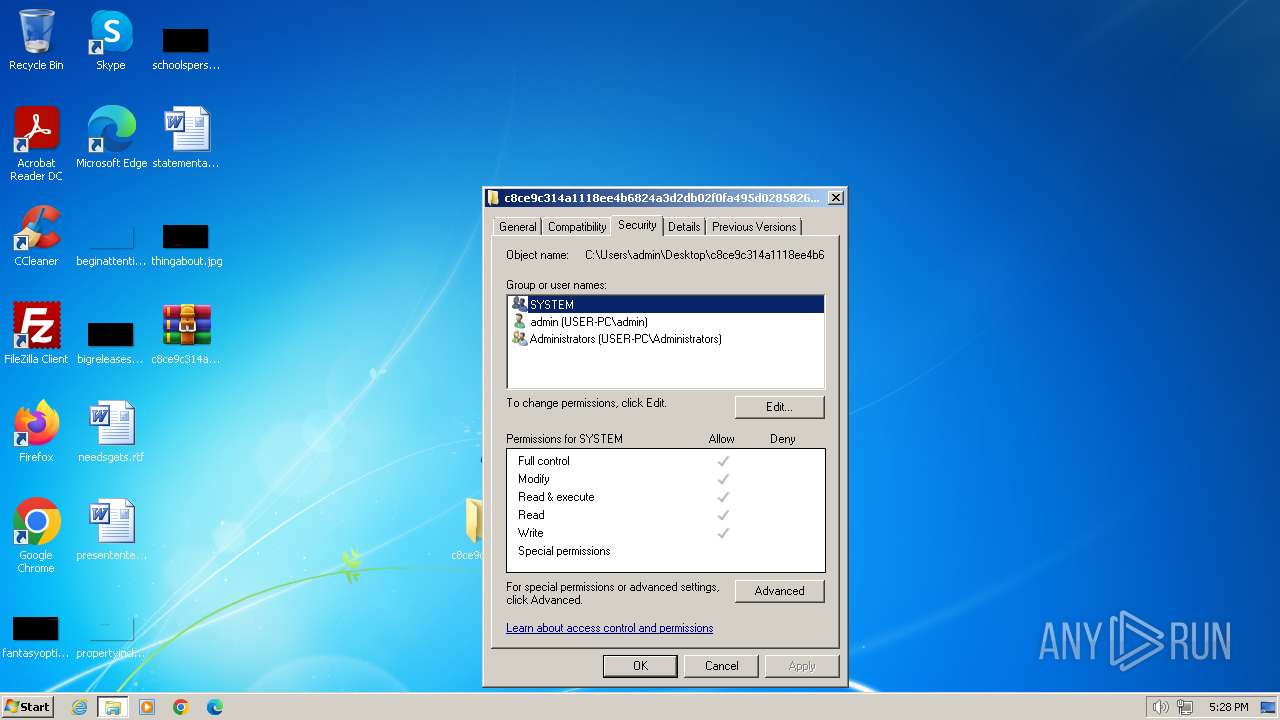
Task: Open CCleaner desktop shortcut
Action: [36, 236]
